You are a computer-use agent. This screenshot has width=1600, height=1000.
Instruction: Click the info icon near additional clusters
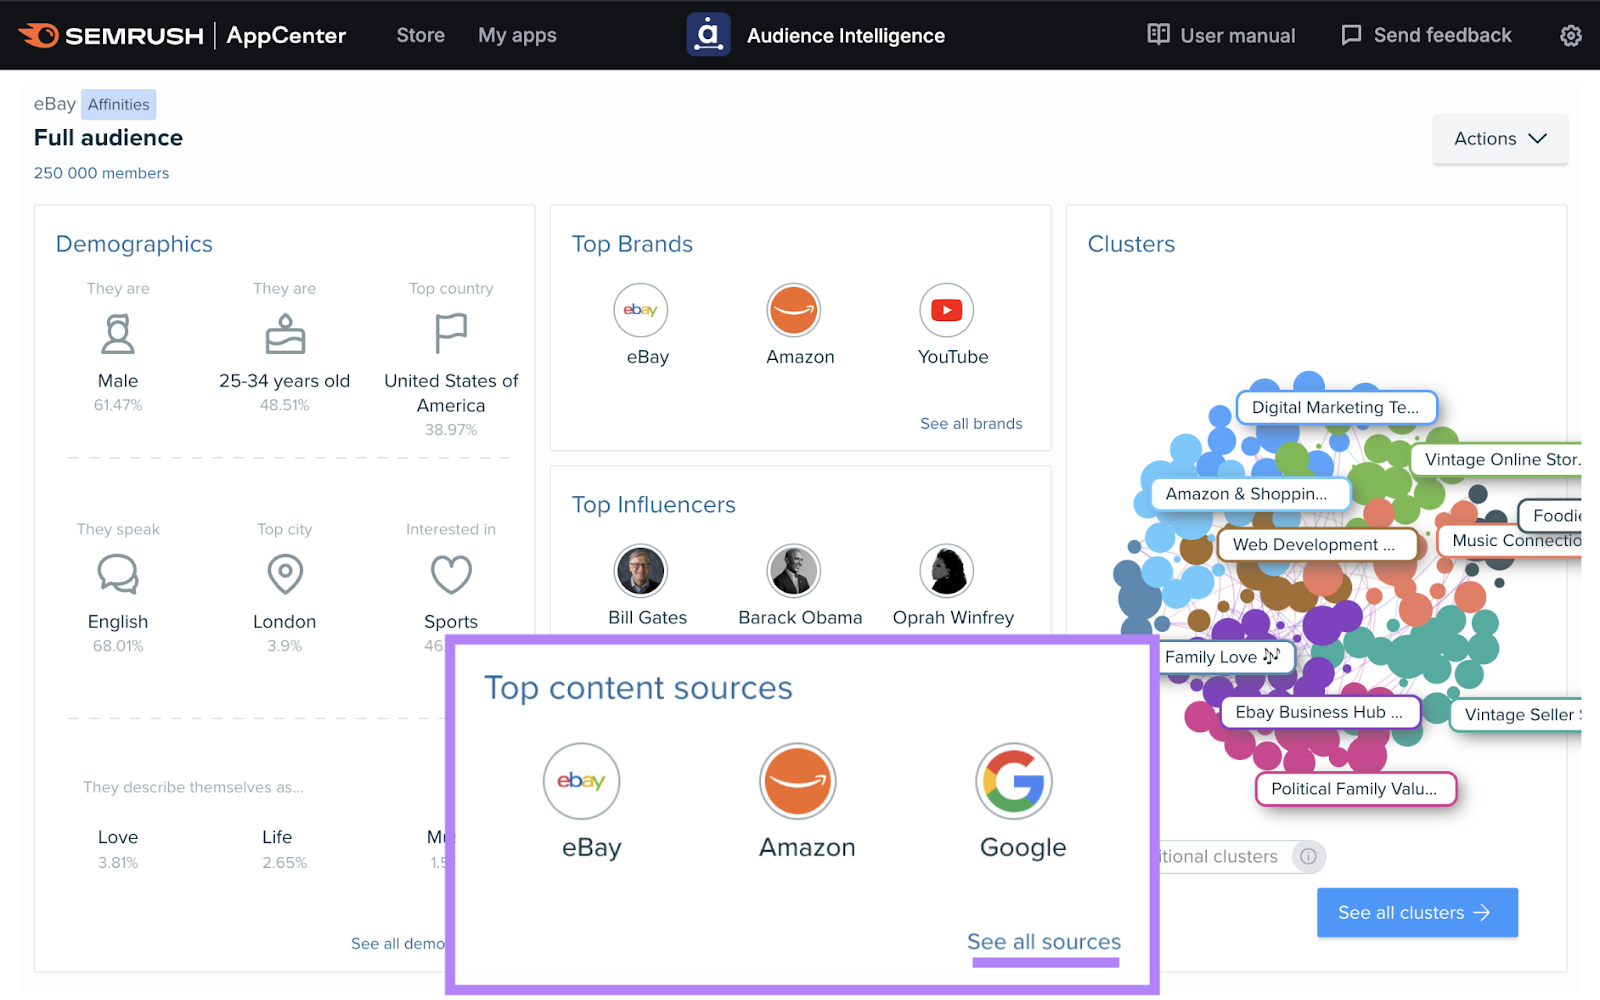[x=1309, y=856]
